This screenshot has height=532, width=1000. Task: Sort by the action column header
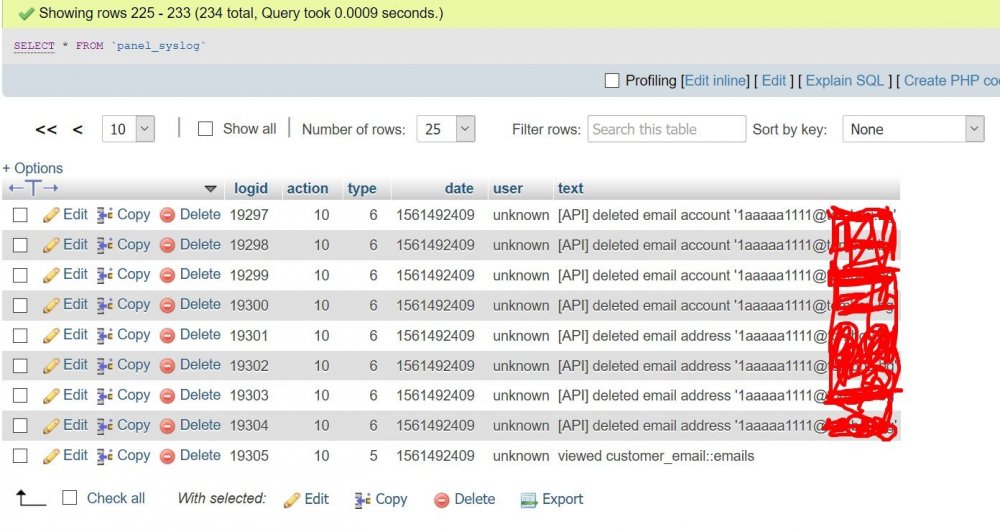point(307,188)
